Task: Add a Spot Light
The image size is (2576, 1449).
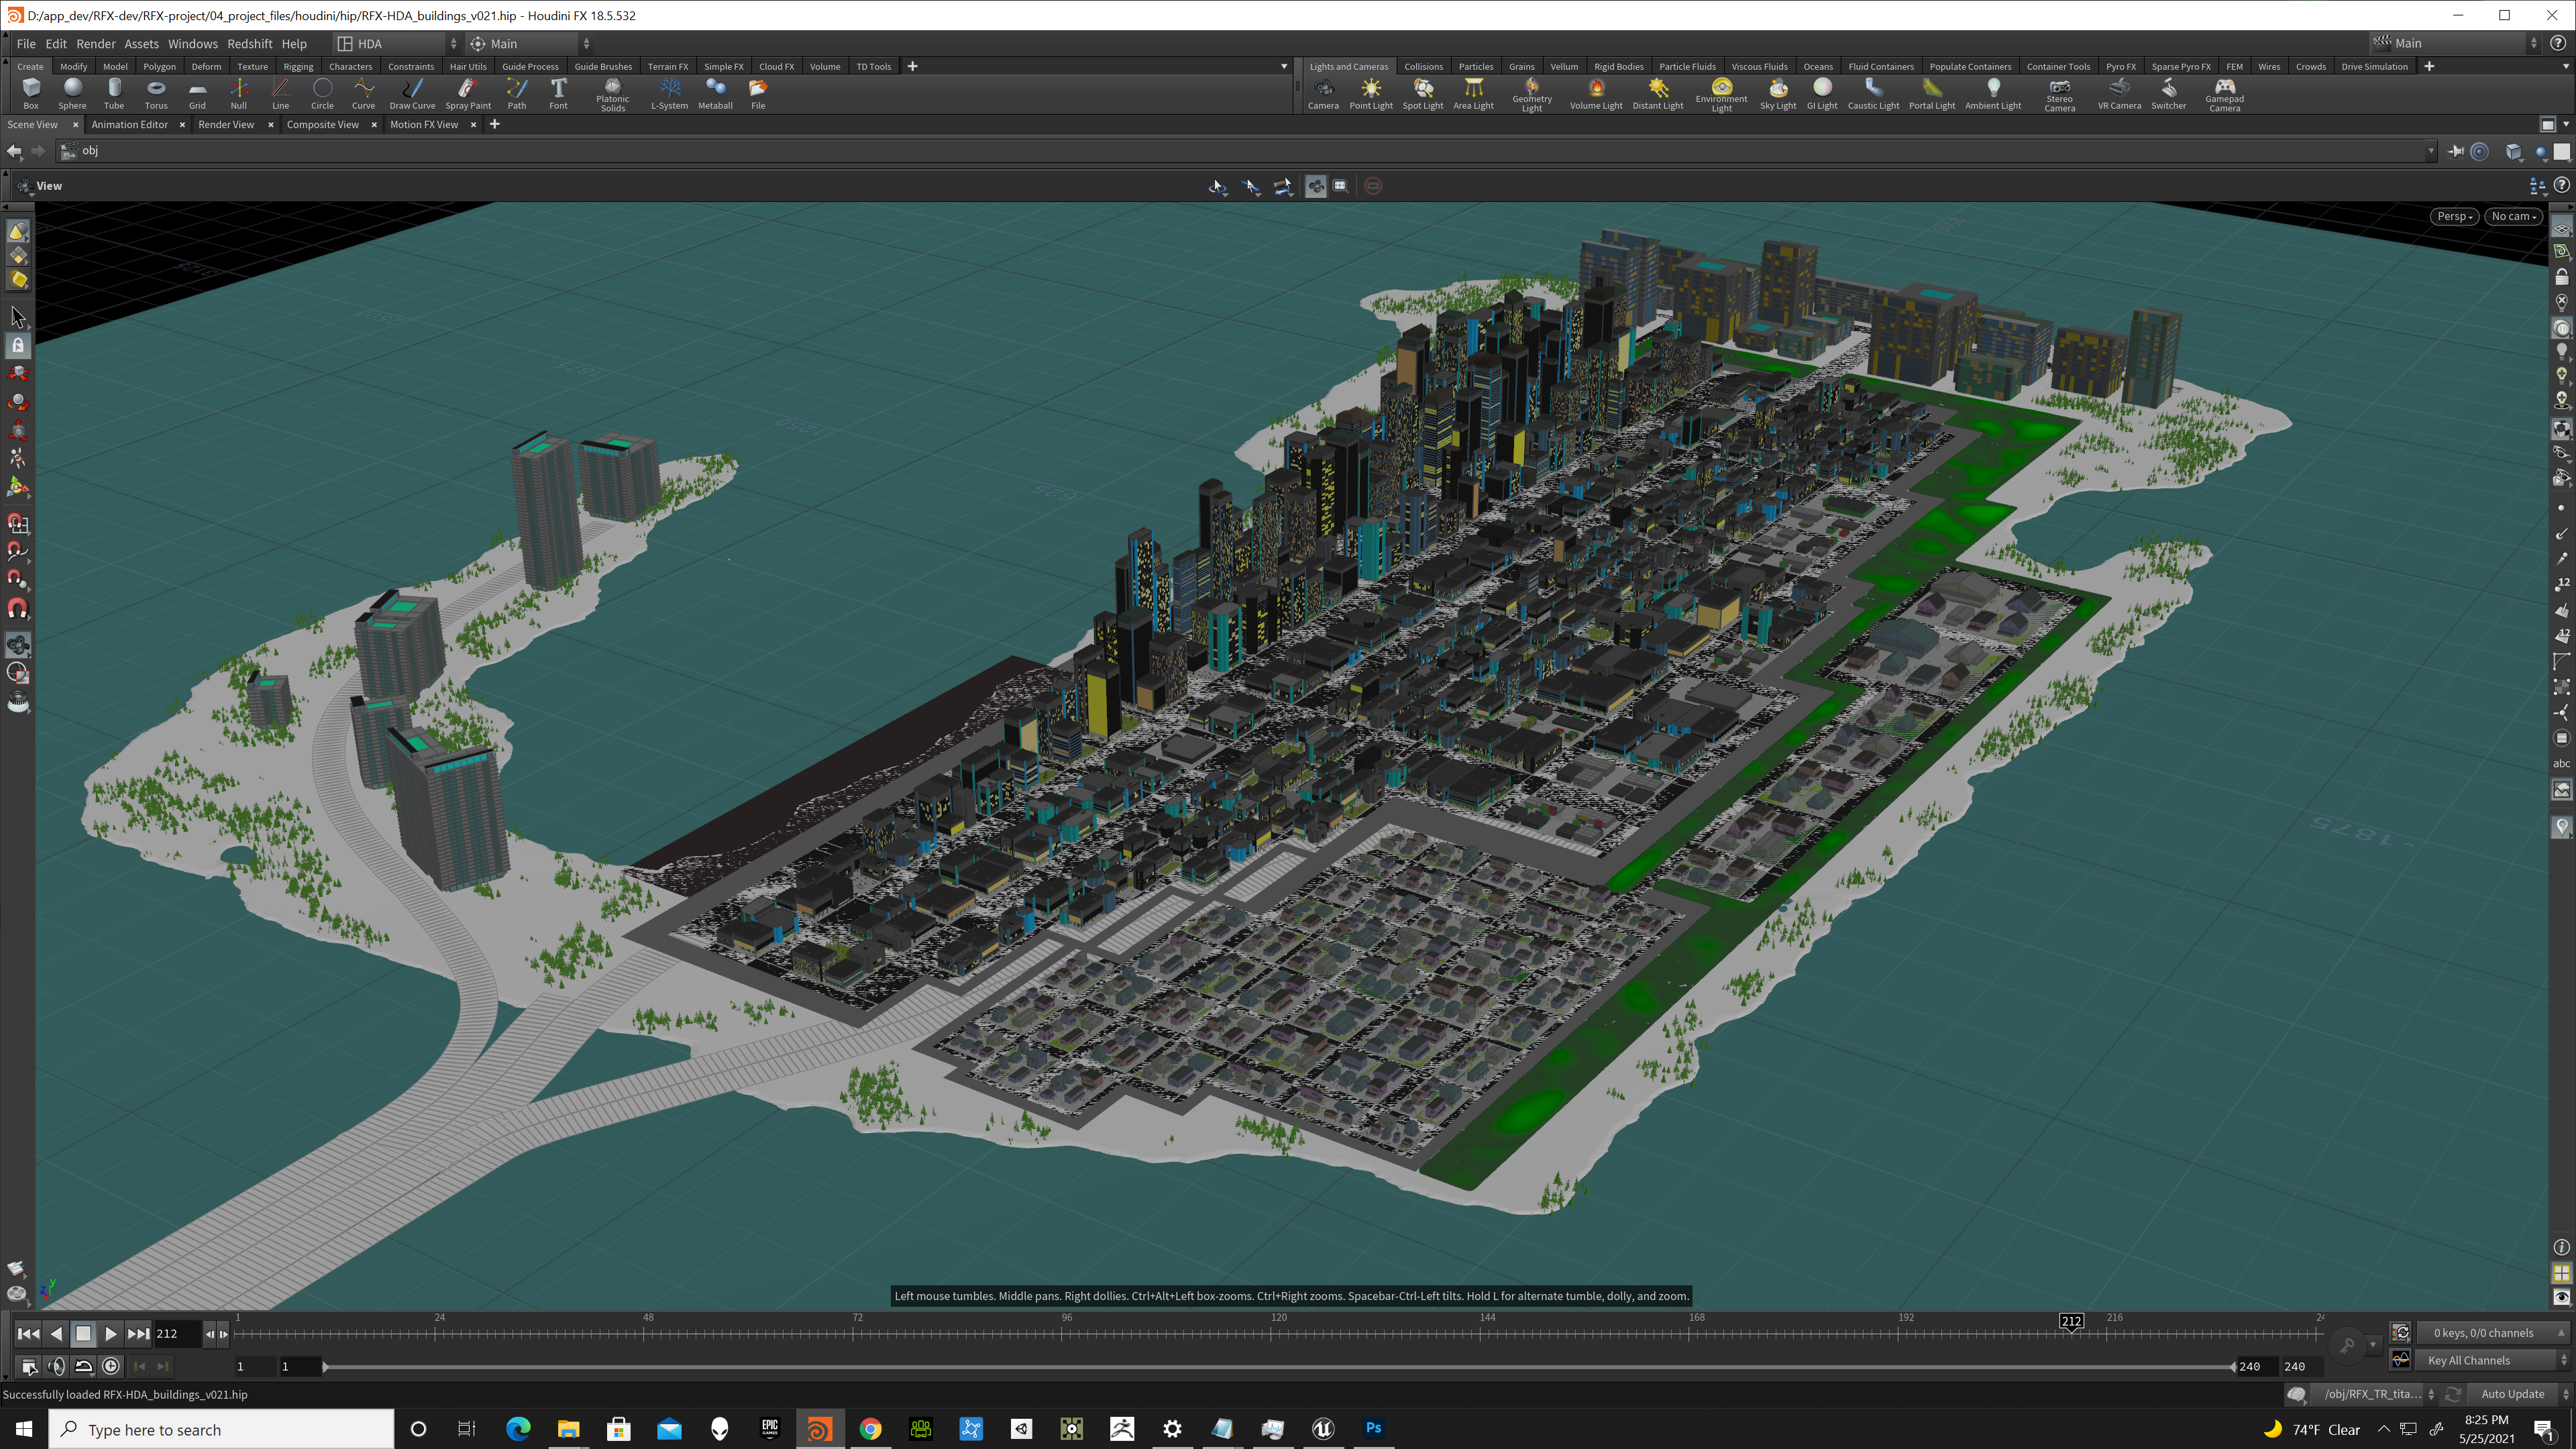Action: click(x=1422, y=93)
